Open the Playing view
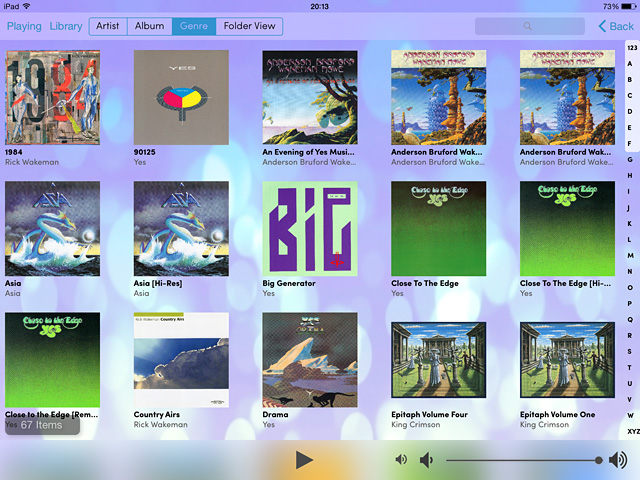 tap(24, 26)
